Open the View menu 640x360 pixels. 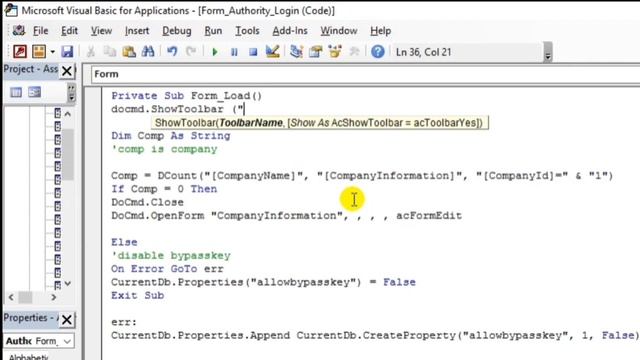[x=101, y=31]
